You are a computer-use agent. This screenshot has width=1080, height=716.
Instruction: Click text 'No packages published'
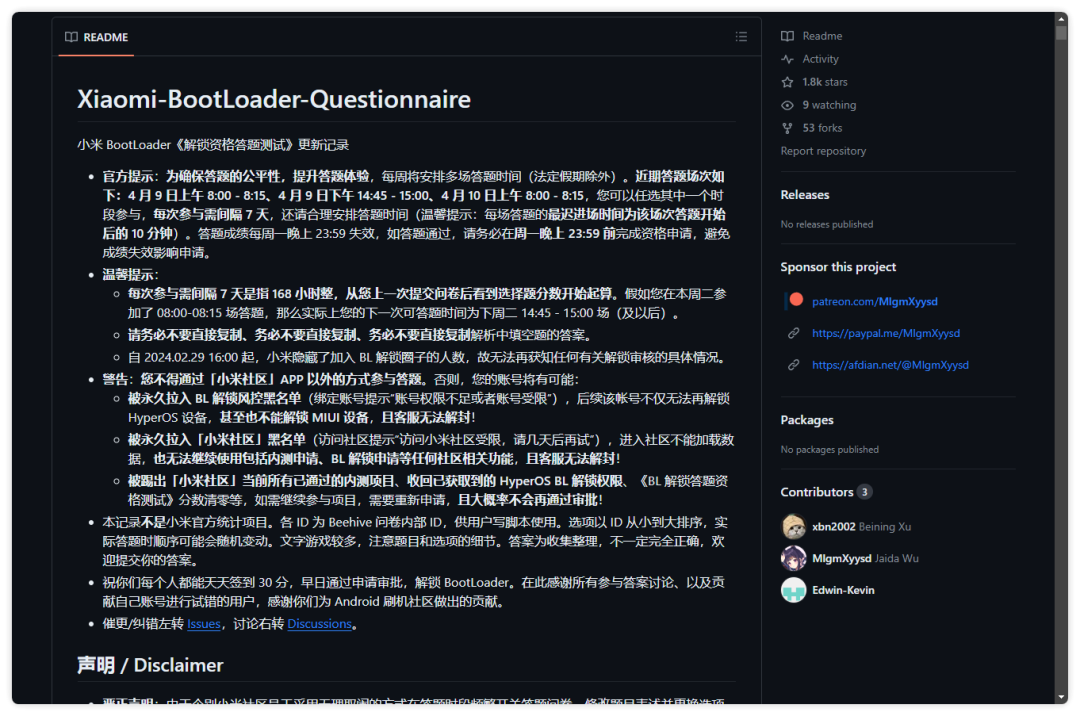point(829,450)
